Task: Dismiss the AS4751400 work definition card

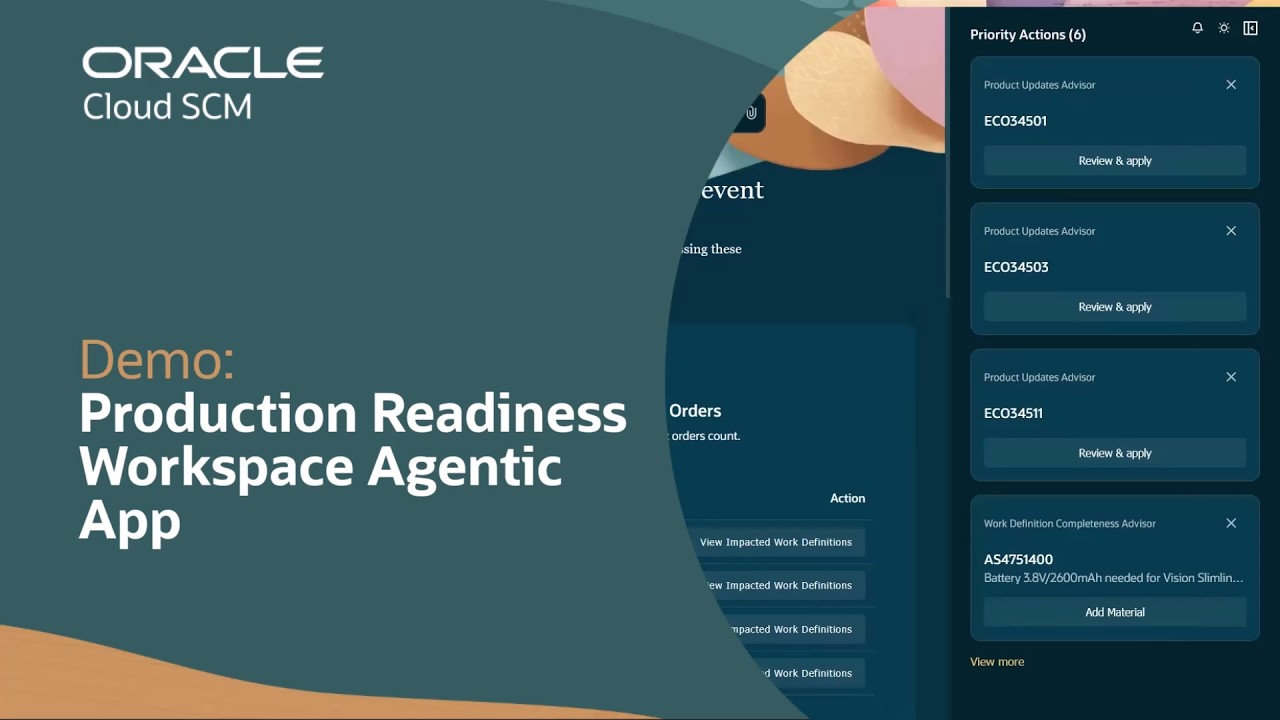Action: click(x=1231, y=523)
